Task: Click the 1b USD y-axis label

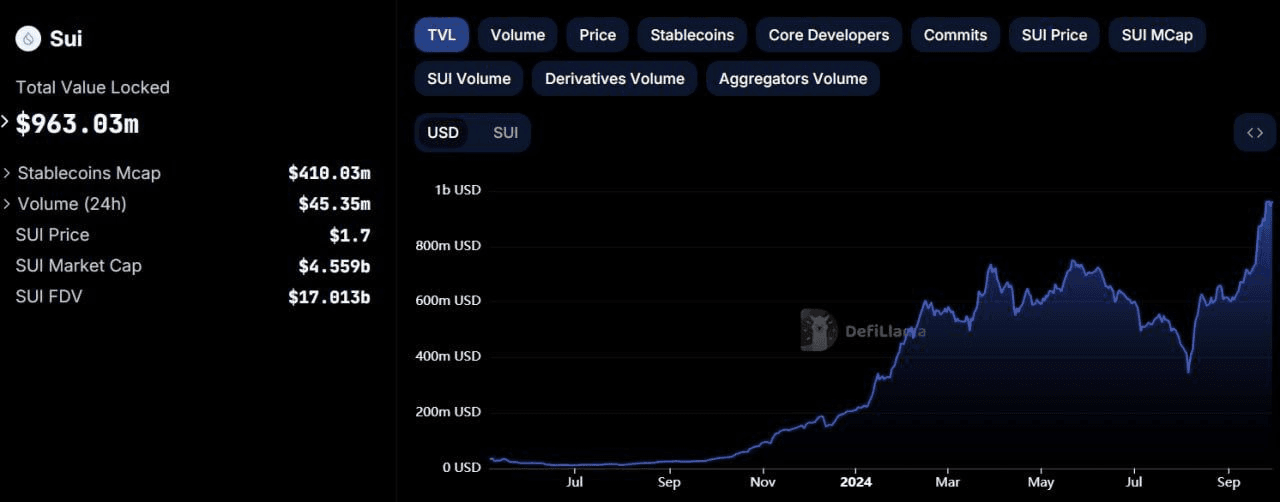Action: click(458, 189)
